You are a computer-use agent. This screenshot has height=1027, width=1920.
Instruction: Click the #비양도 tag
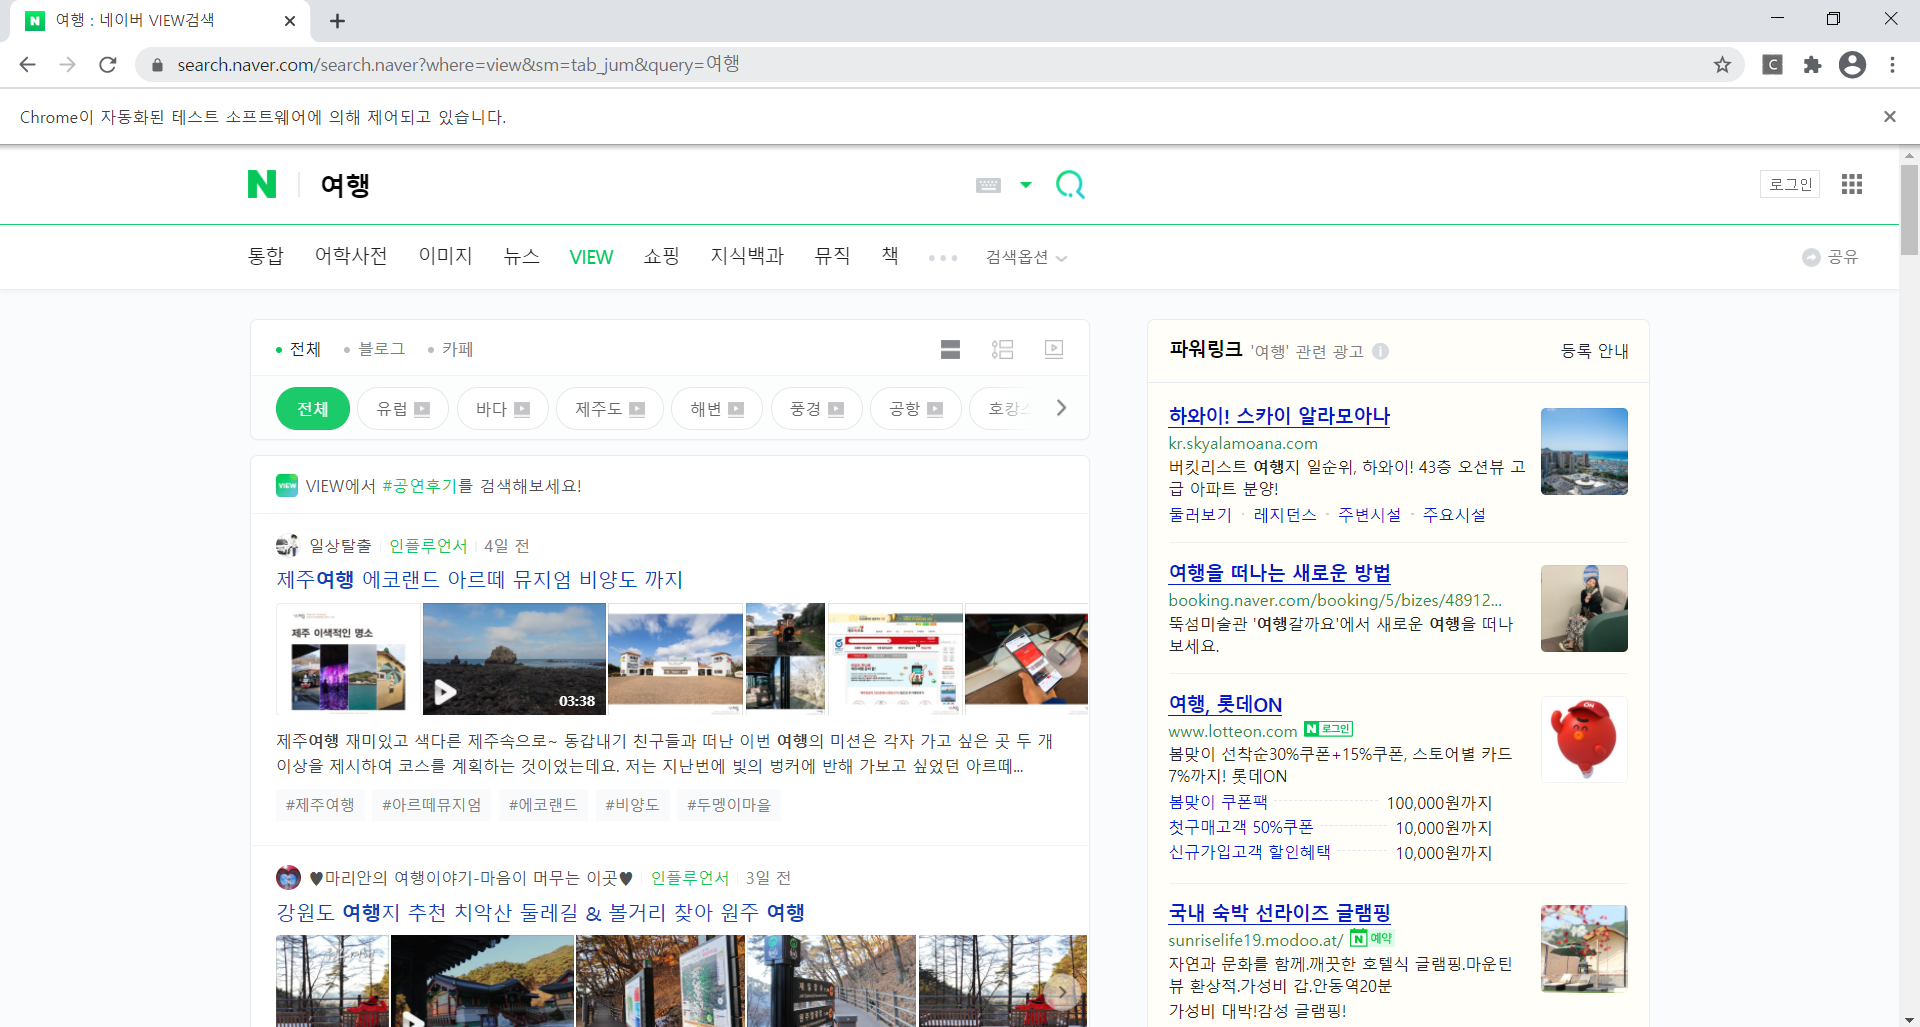pyautogui.click(x=632, y=805)
